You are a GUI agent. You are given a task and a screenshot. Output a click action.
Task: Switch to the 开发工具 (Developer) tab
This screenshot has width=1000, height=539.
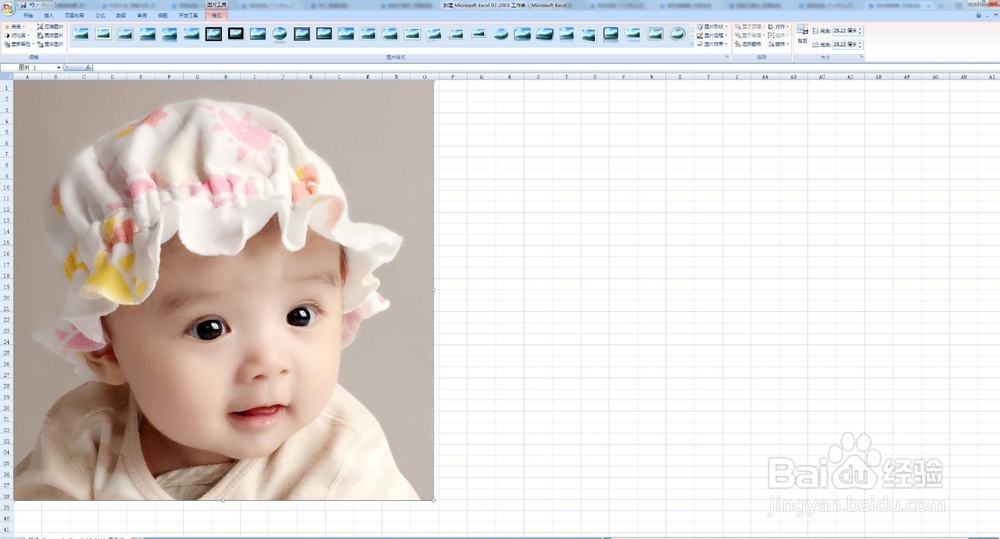pos(188,15)
